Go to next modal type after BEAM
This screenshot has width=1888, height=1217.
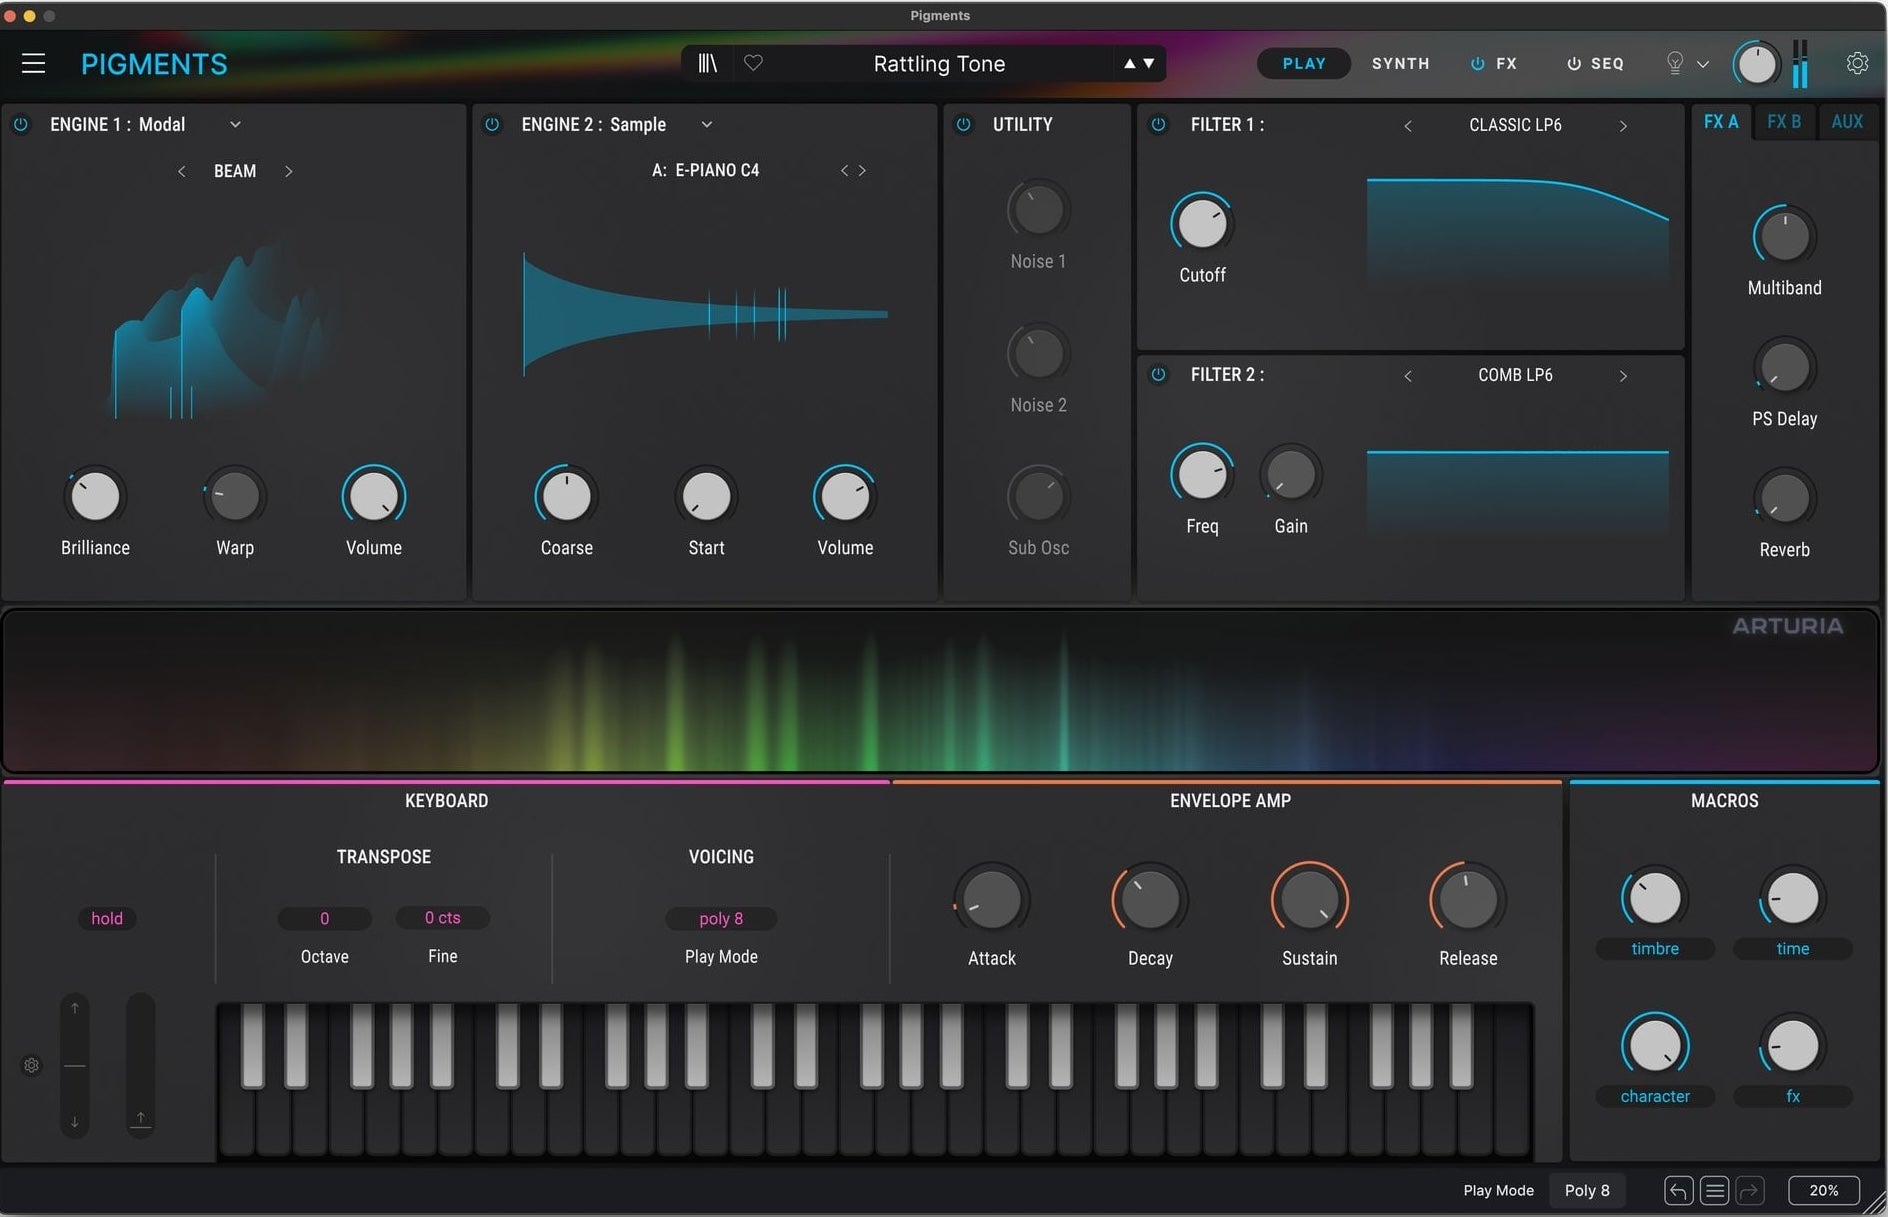(x=288, y=171)
